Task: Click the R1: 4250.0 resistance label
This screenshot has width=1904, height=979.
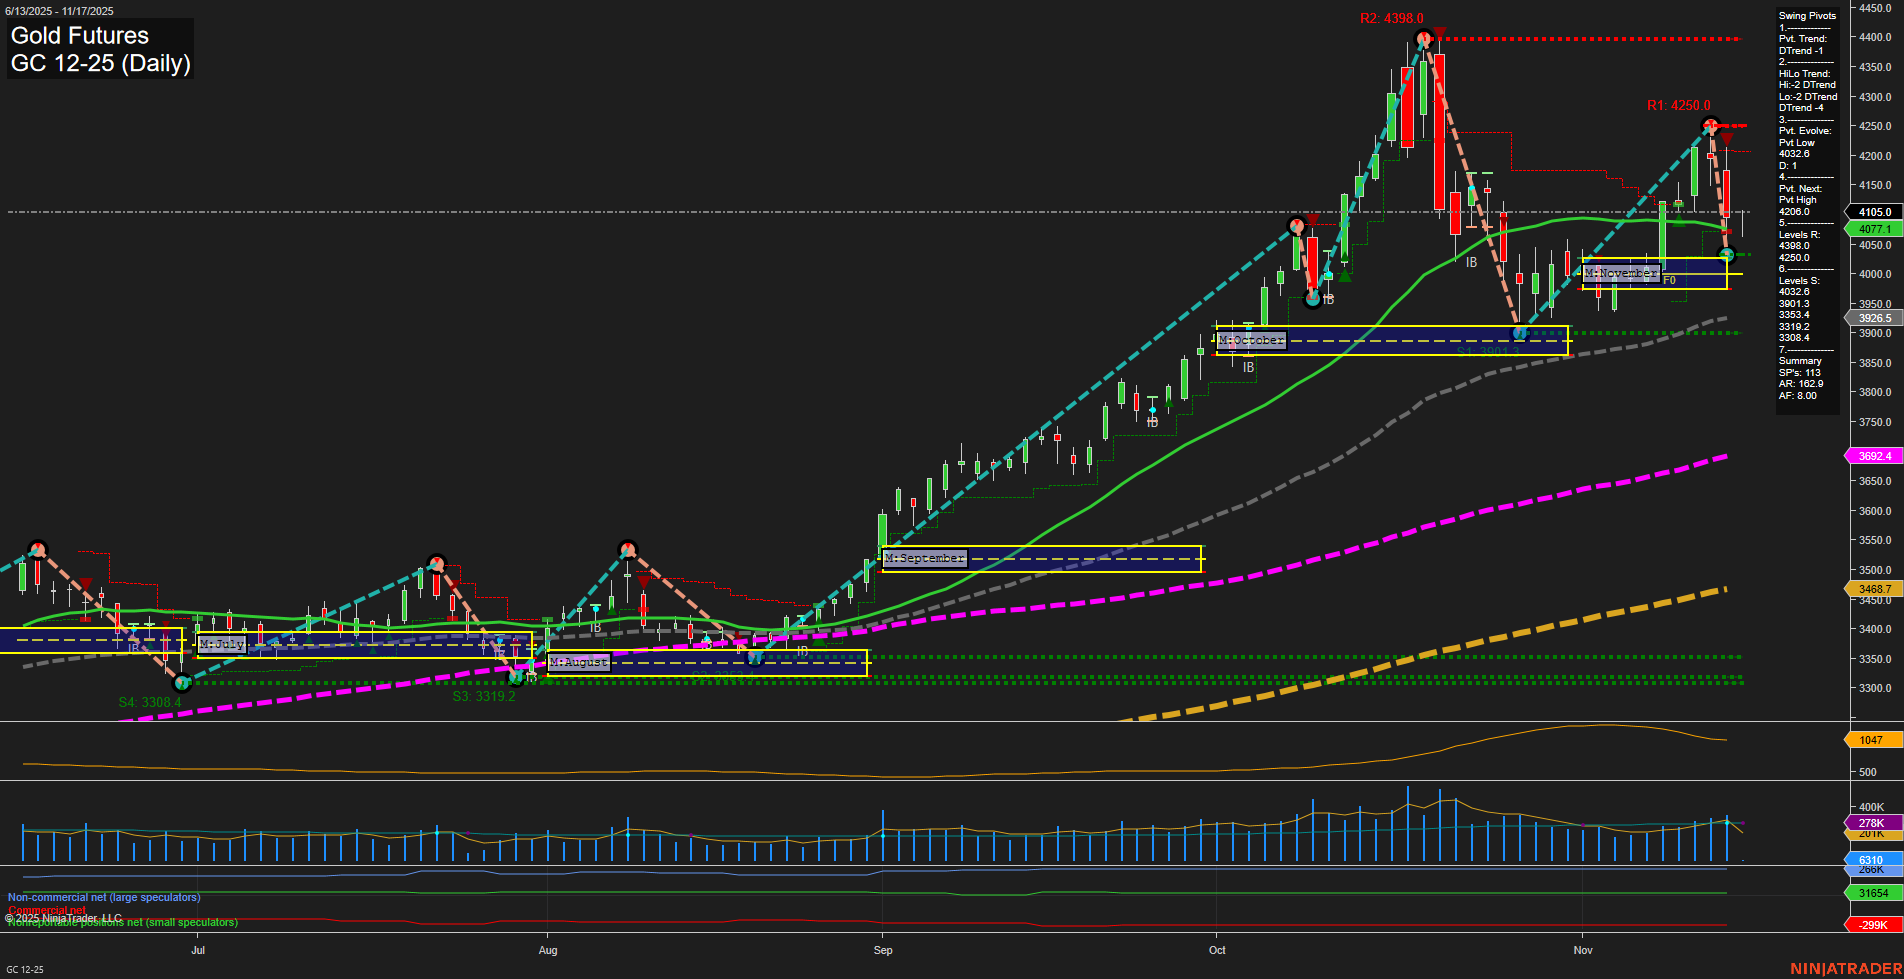Action: point(1678,103)
